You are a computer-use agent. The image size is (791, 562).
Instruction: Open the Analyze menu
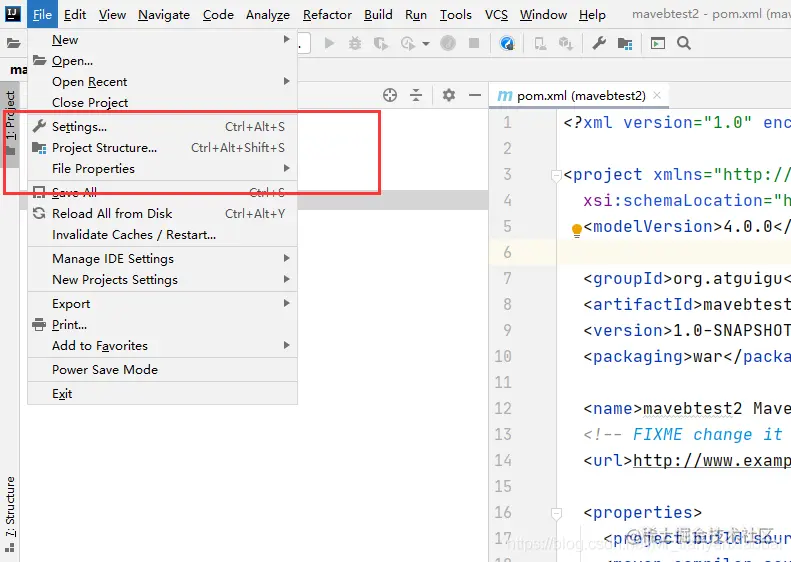tap(268, 15)
